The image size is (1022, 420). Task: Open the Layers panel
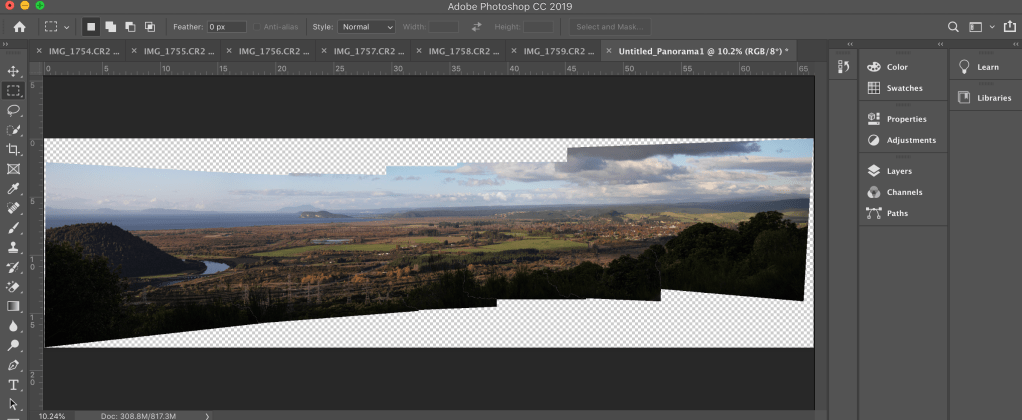pos(898,171)
